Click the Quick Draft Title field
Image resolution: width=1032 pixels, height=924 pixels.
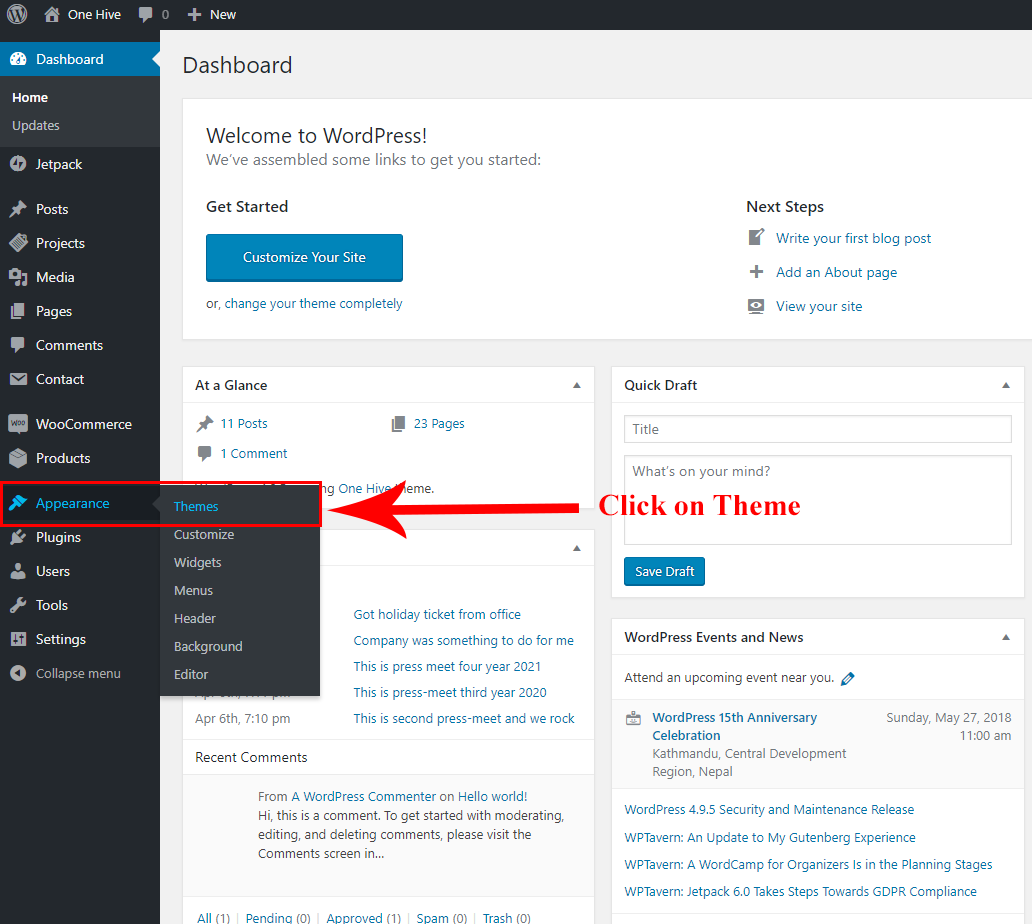tap(817, 429)
